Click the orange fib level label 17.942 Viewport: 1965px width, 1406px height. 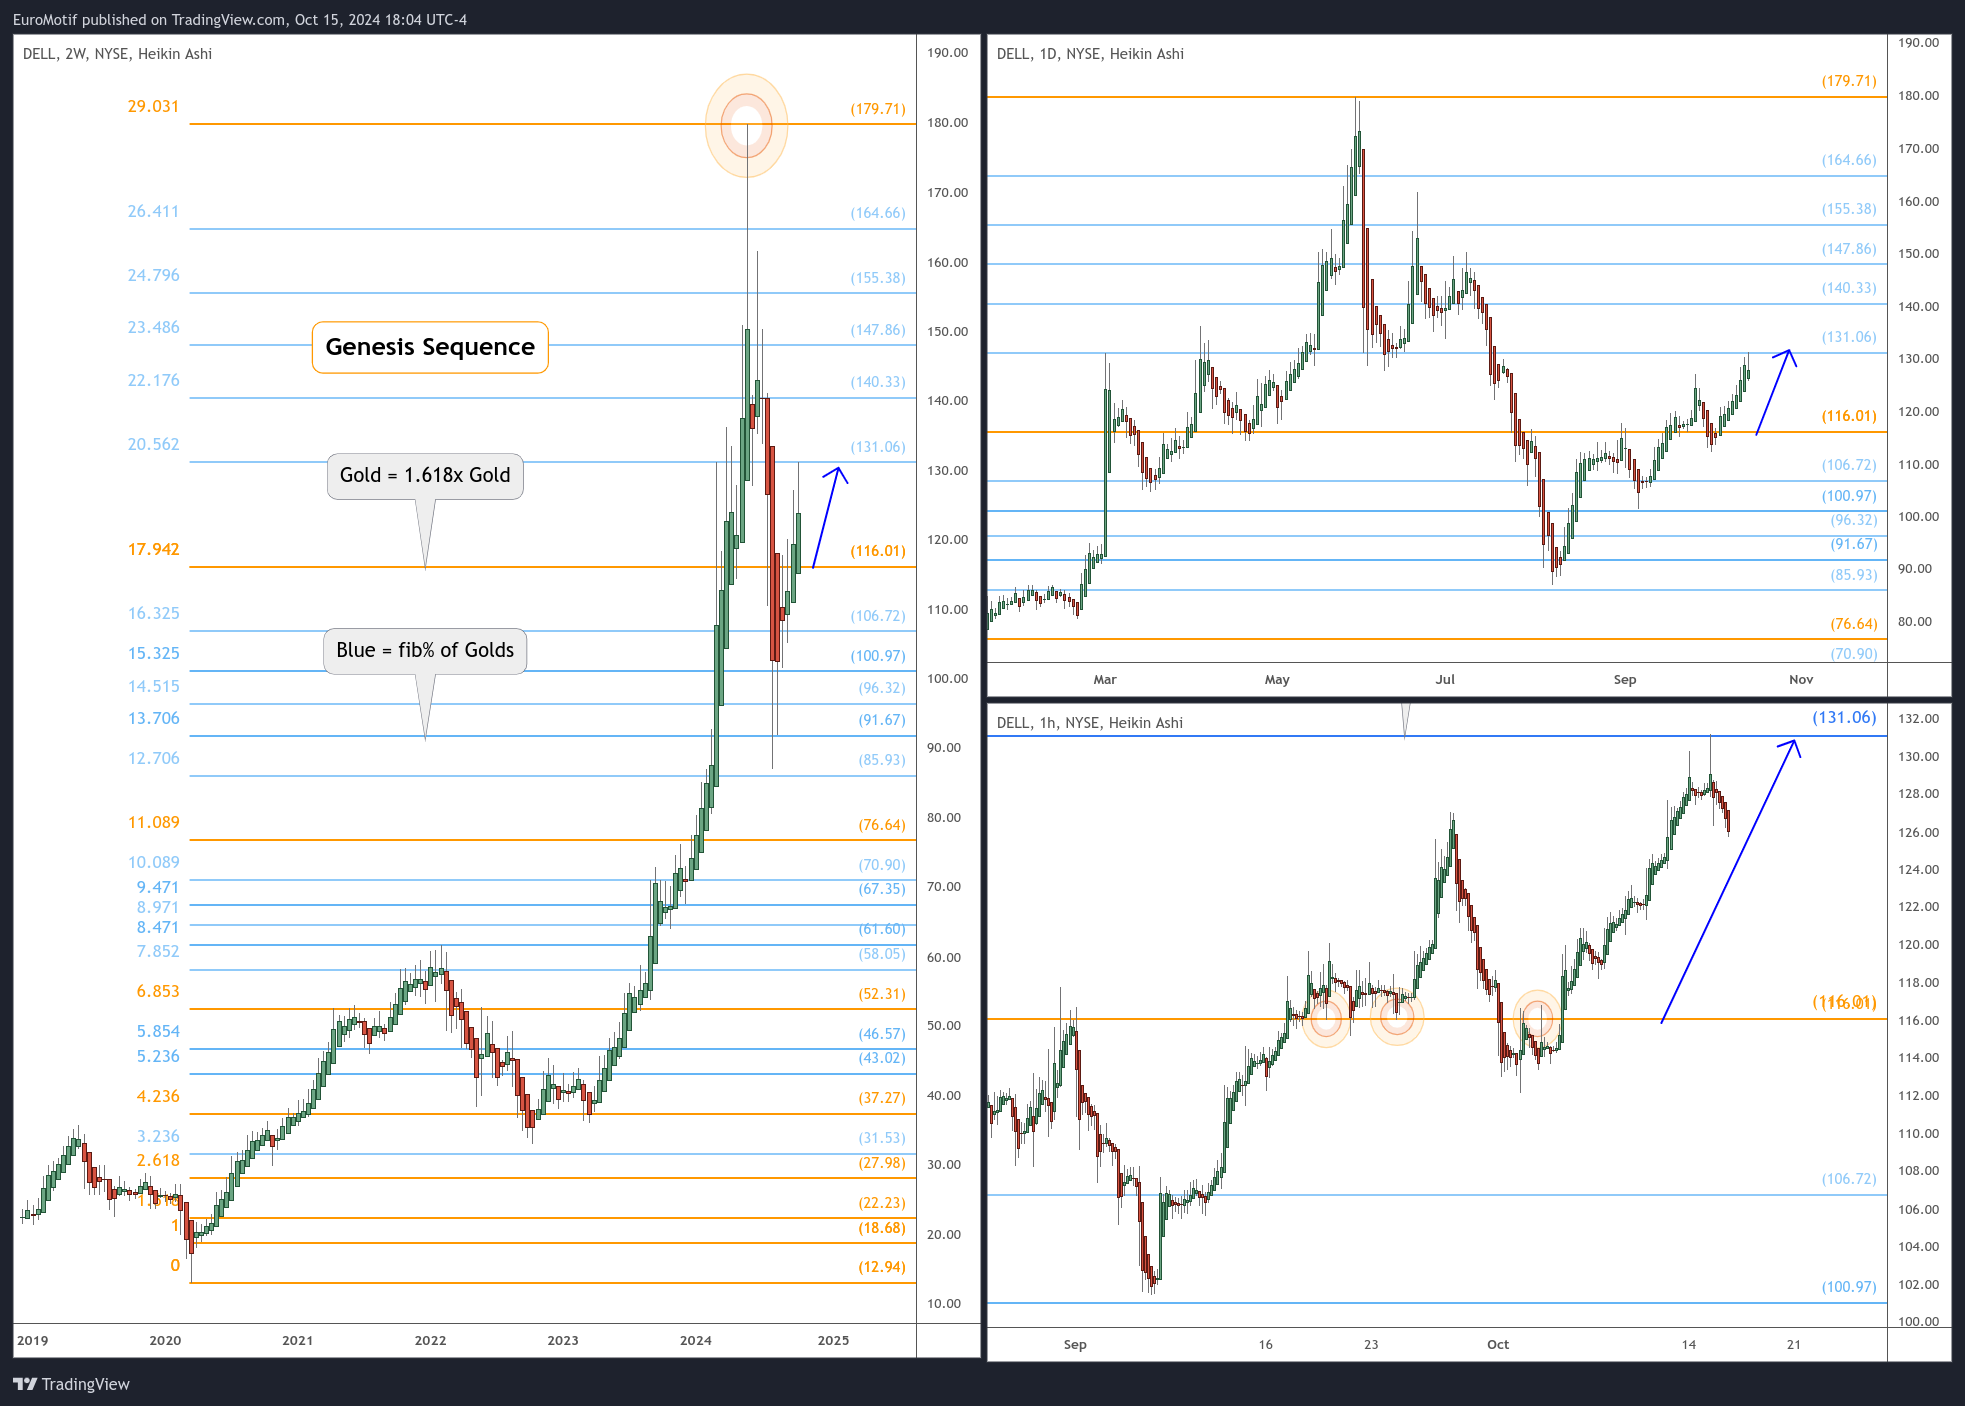click(153, 549)
